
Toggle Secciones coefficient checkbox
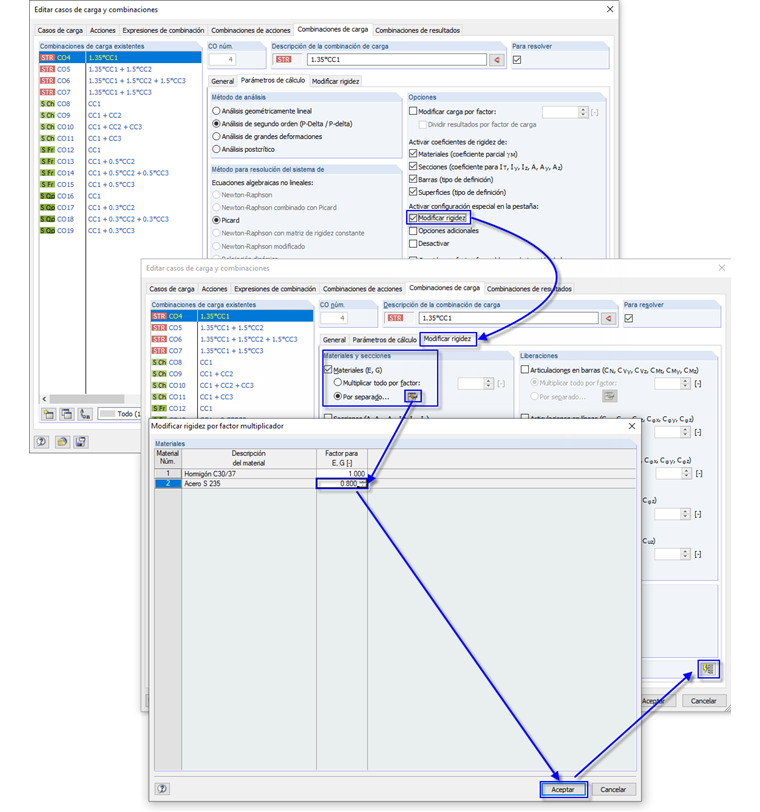[x=413, y=166]
